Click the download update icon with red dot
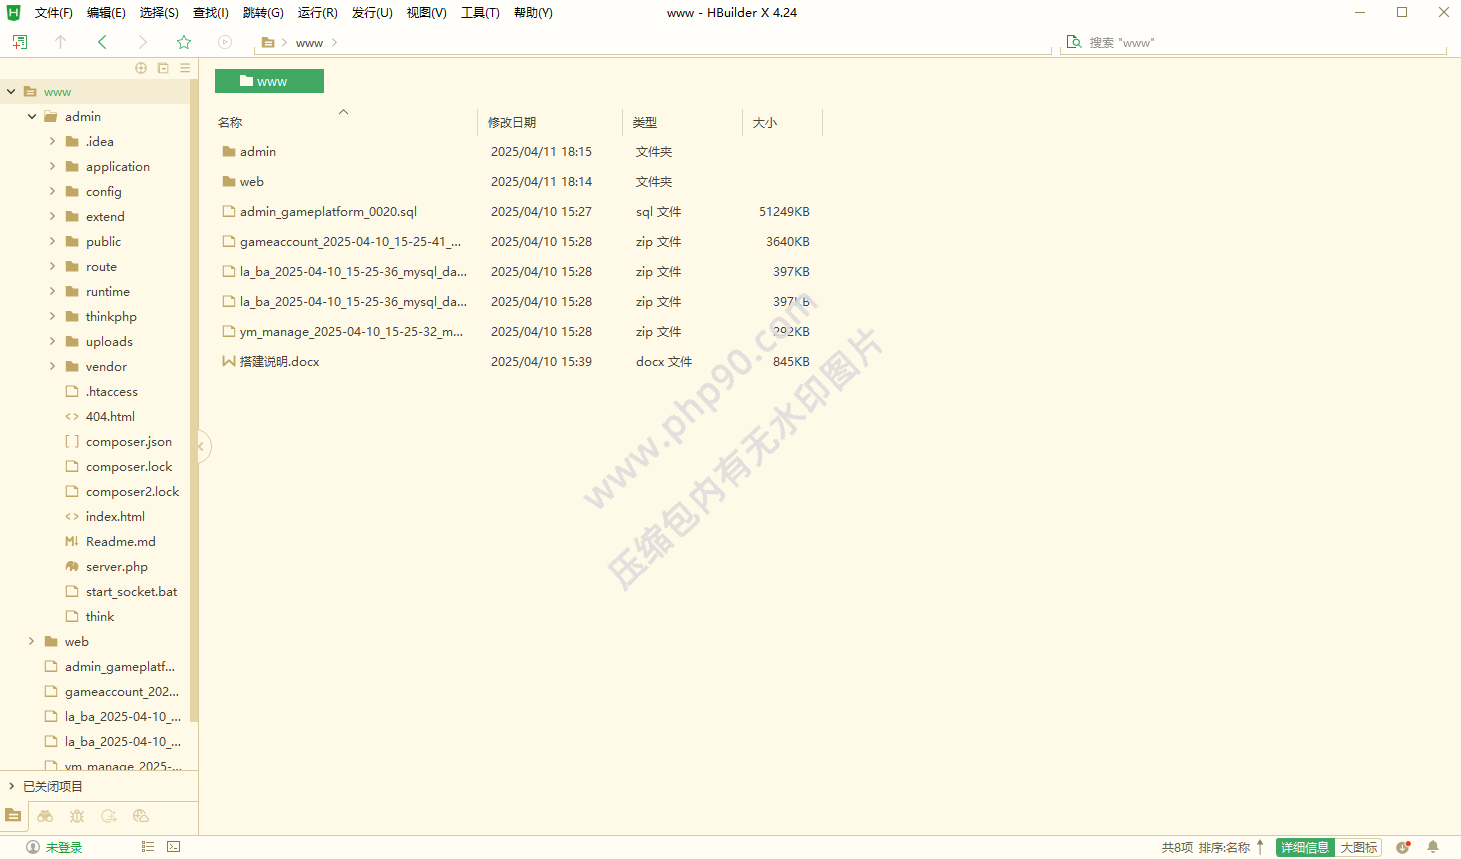Viewport: 1461px width, 859px height. 1404,847
